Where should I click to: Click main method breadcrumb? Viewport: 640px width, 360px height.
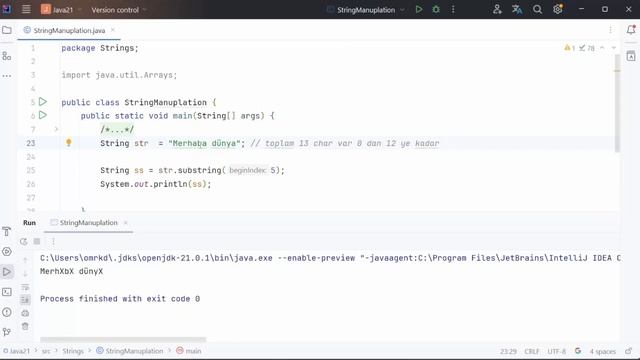tap(189, 351)
